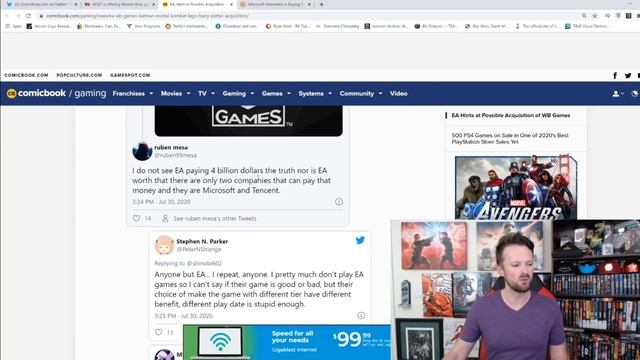Viewport: 640px width, 360px height.
Task: Open GAMESPOT.COM top link
Action: [x=130, y=75]
